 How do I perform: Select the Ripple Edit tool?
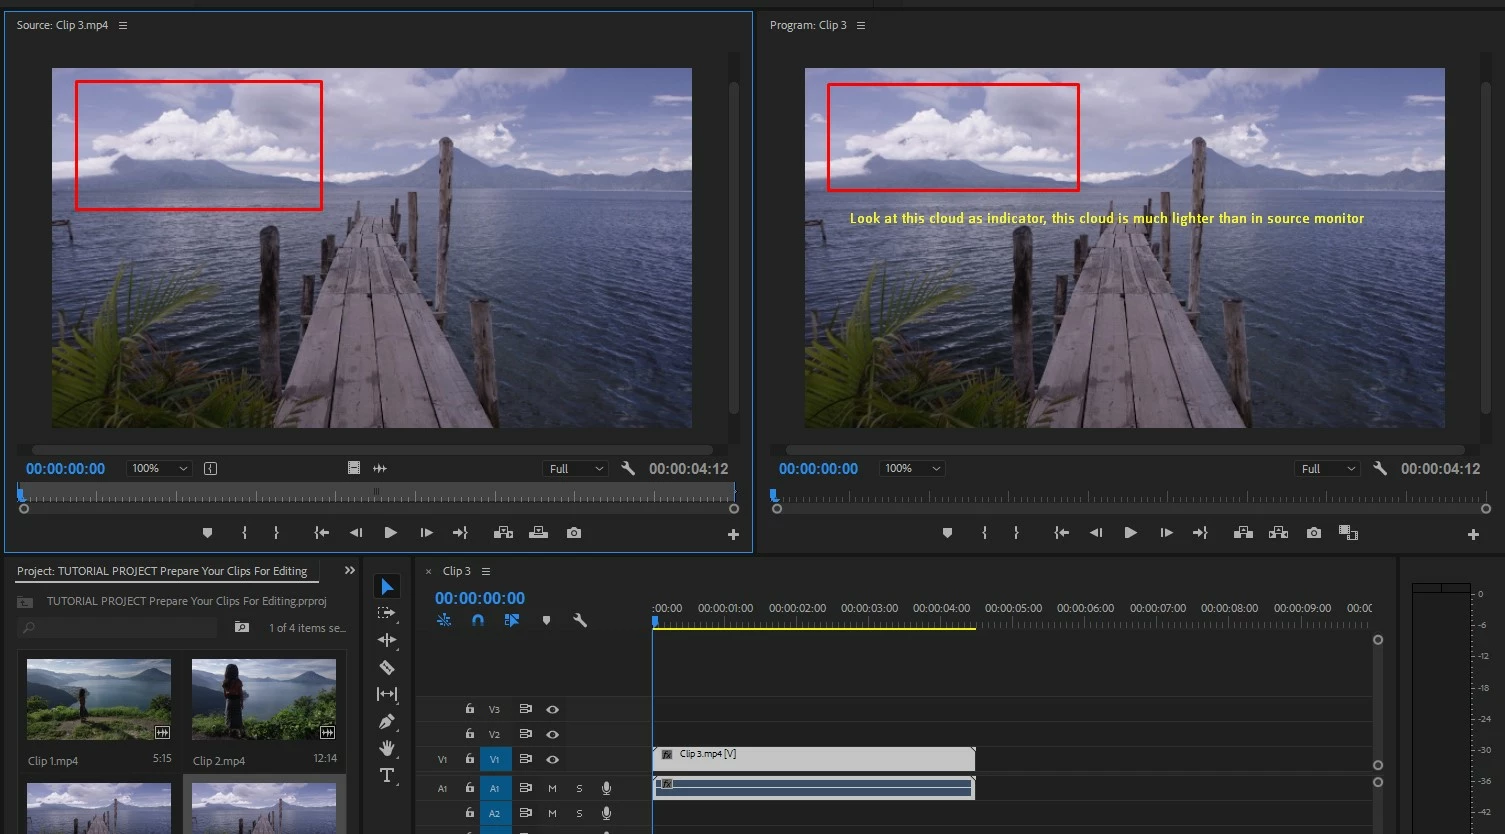tap(387, 640)
